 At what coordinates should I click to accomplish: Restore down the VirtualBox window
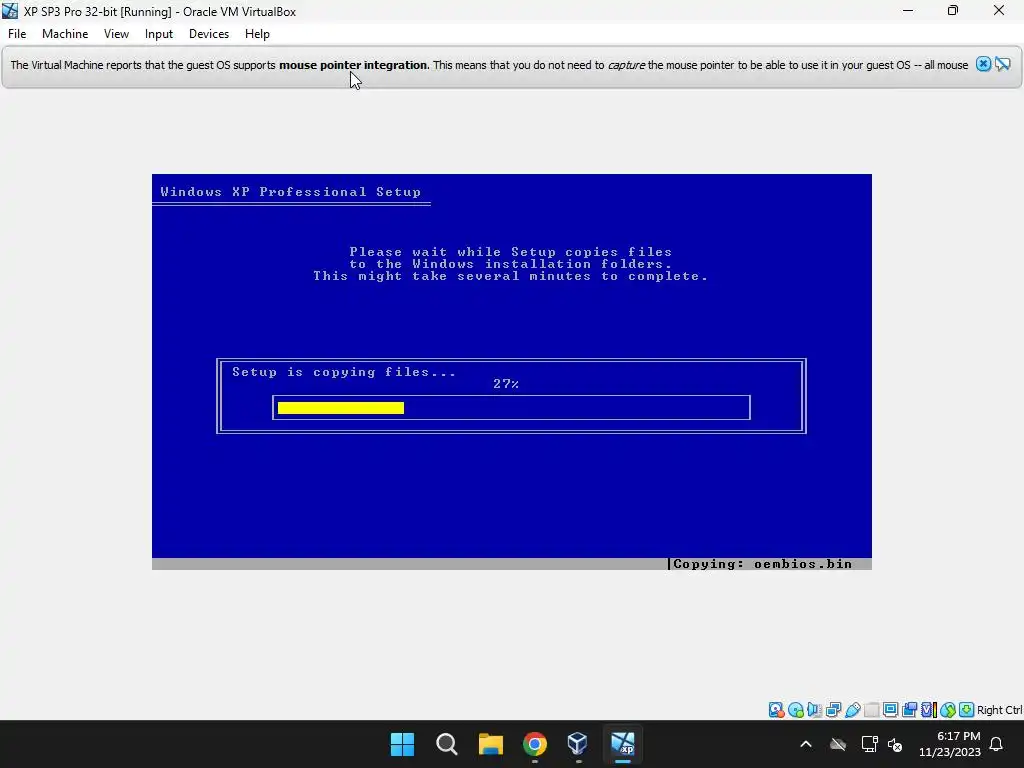pos(953,11)
